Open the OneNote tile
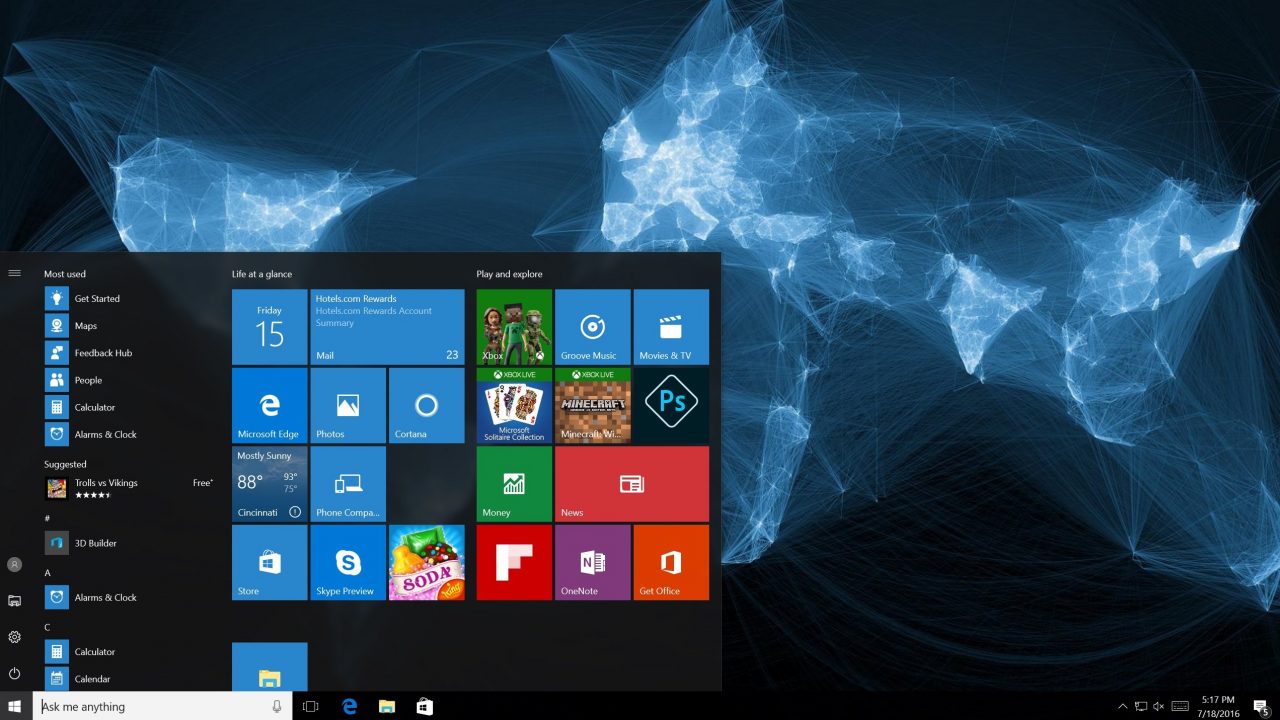This screenshot has width=1280, height=720. [591, 561]
